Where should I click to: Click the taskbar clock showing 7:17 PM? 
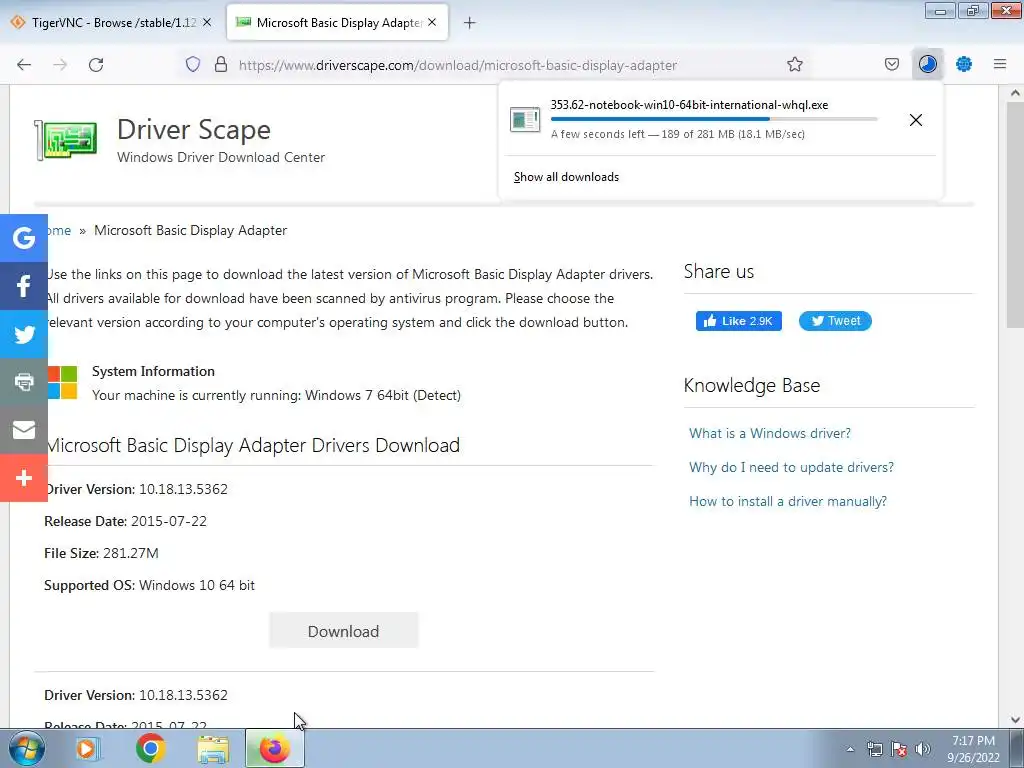point(973,749)
